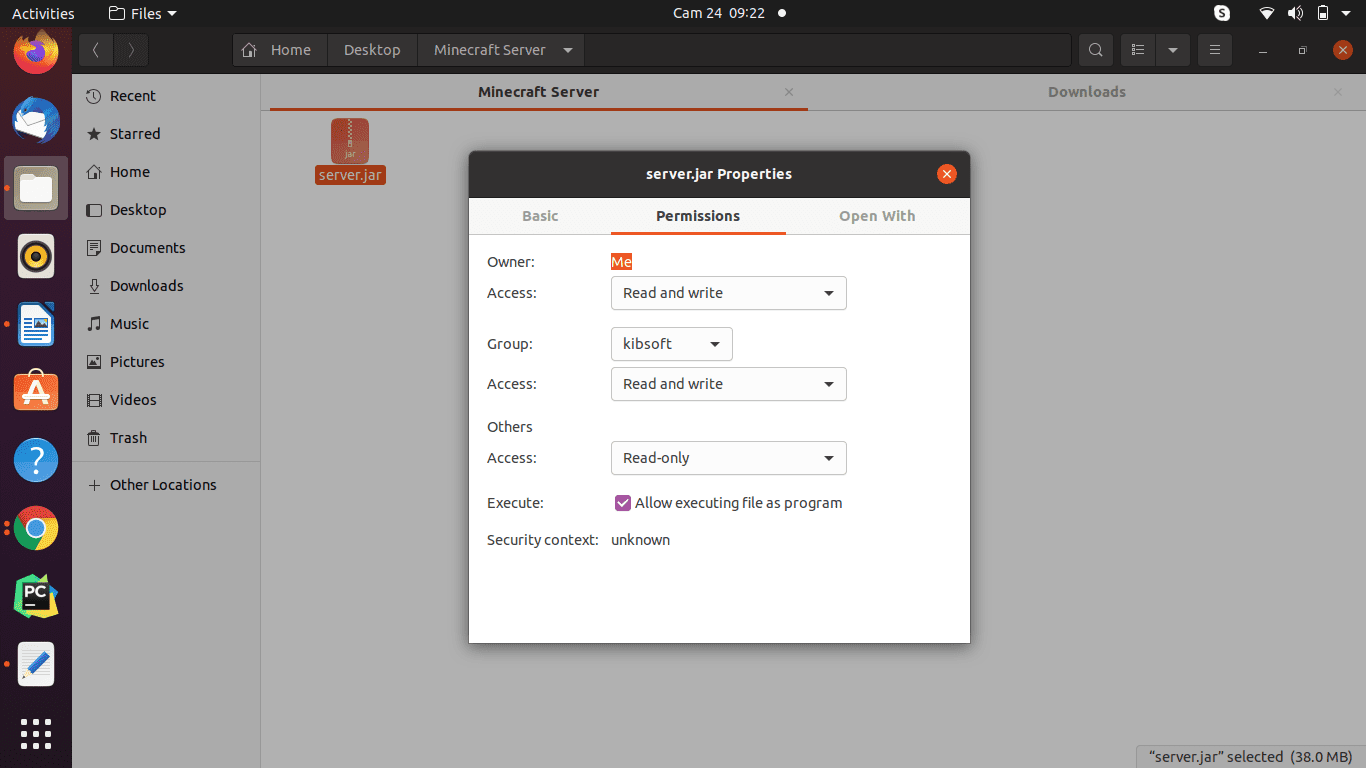Open Ubuntu Software from the dock

[36, 392]
